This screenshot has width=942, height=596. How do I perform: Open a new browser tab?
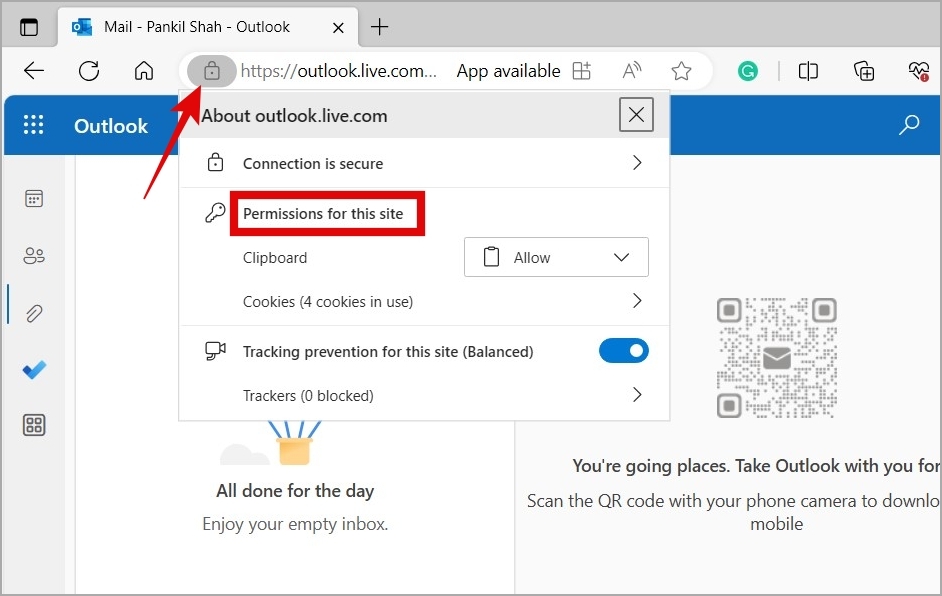(x=379, y=27)
